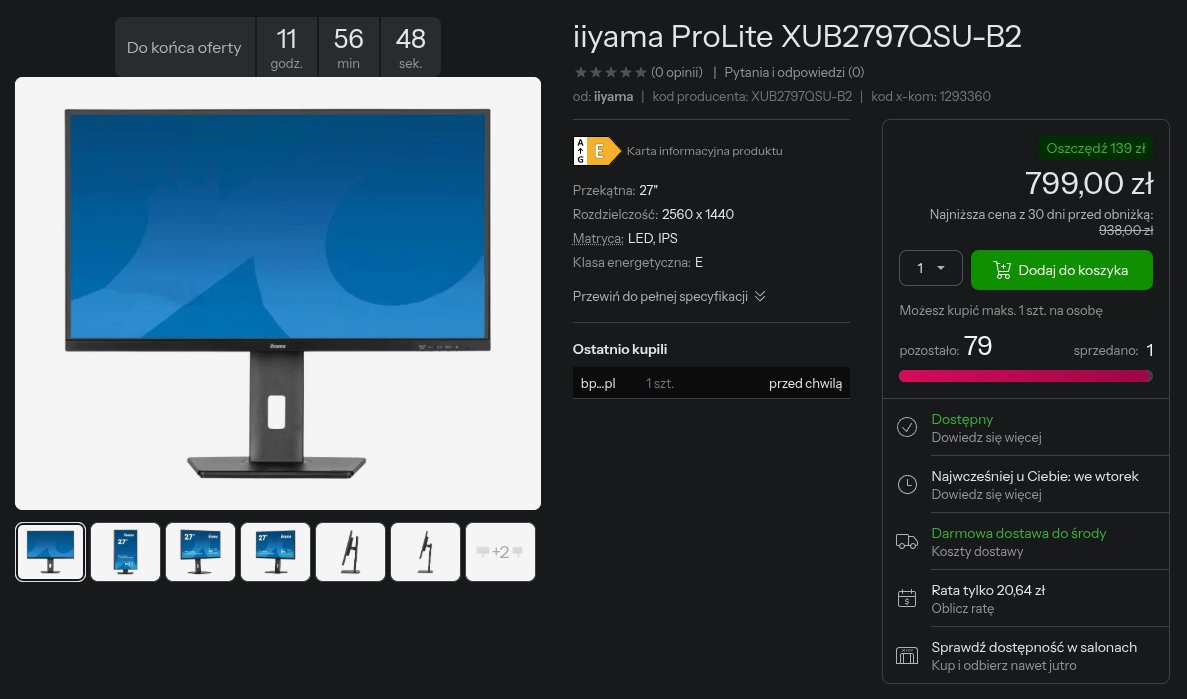Open Pytania i odpowiedzi (0) link
Image resolution: width=1187 pixels, height=699 pixels.
pos(794,73)
